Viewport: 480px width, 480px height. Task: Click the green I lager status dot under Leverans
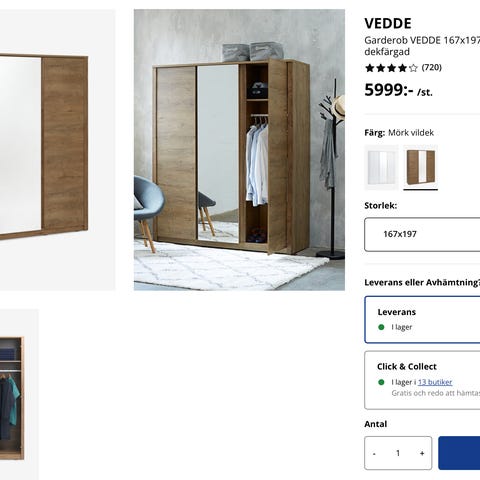click(x=381, y=327)
